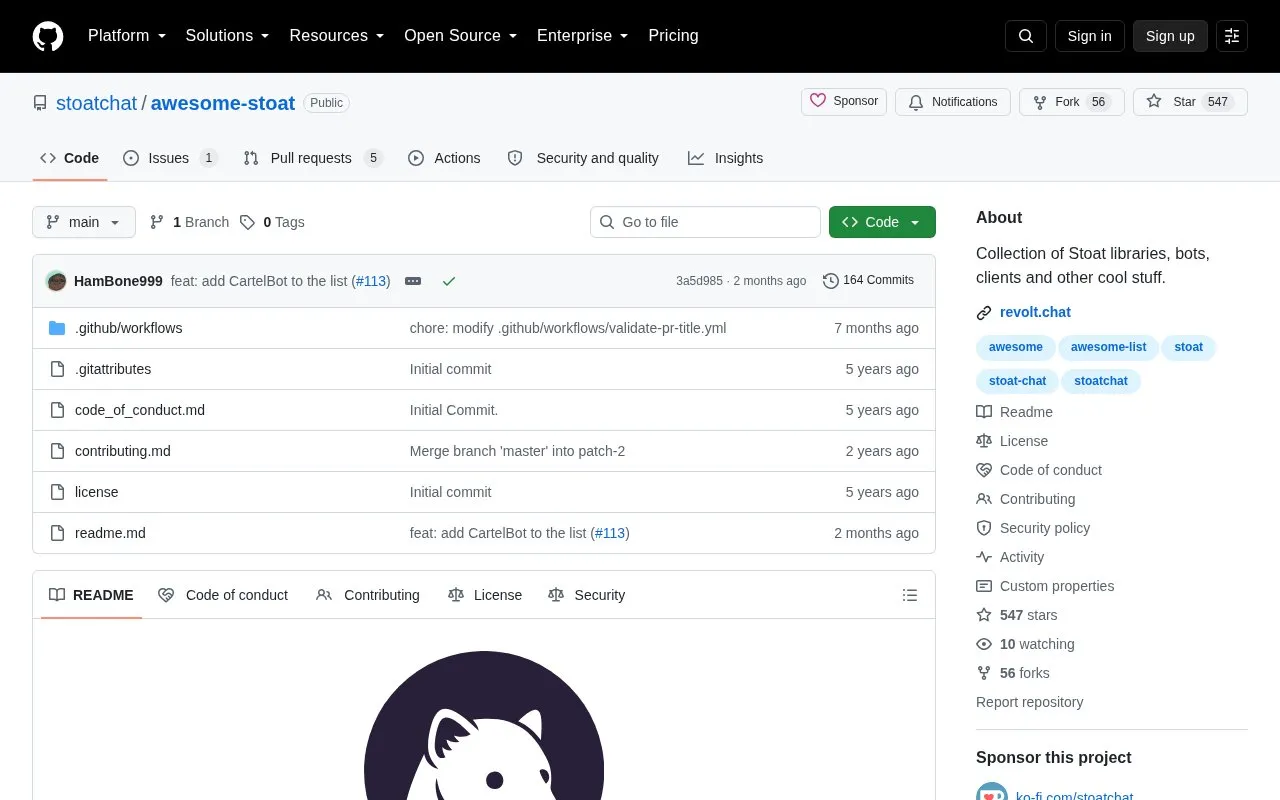The width and height of the screenshot is (1280, 800).
Task: Open the GitHub homepage logo
Action: [48, 36]
